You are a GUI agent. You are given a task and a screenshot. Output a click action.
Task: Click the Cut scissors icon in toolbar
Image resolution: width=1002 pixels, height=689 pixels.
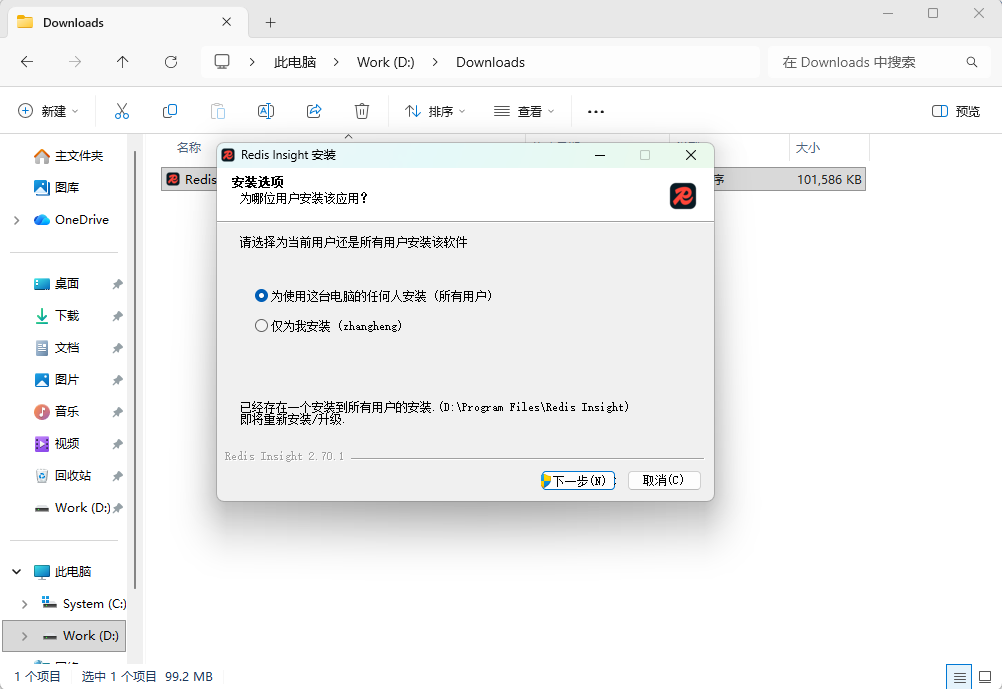[x=121, y=111]
